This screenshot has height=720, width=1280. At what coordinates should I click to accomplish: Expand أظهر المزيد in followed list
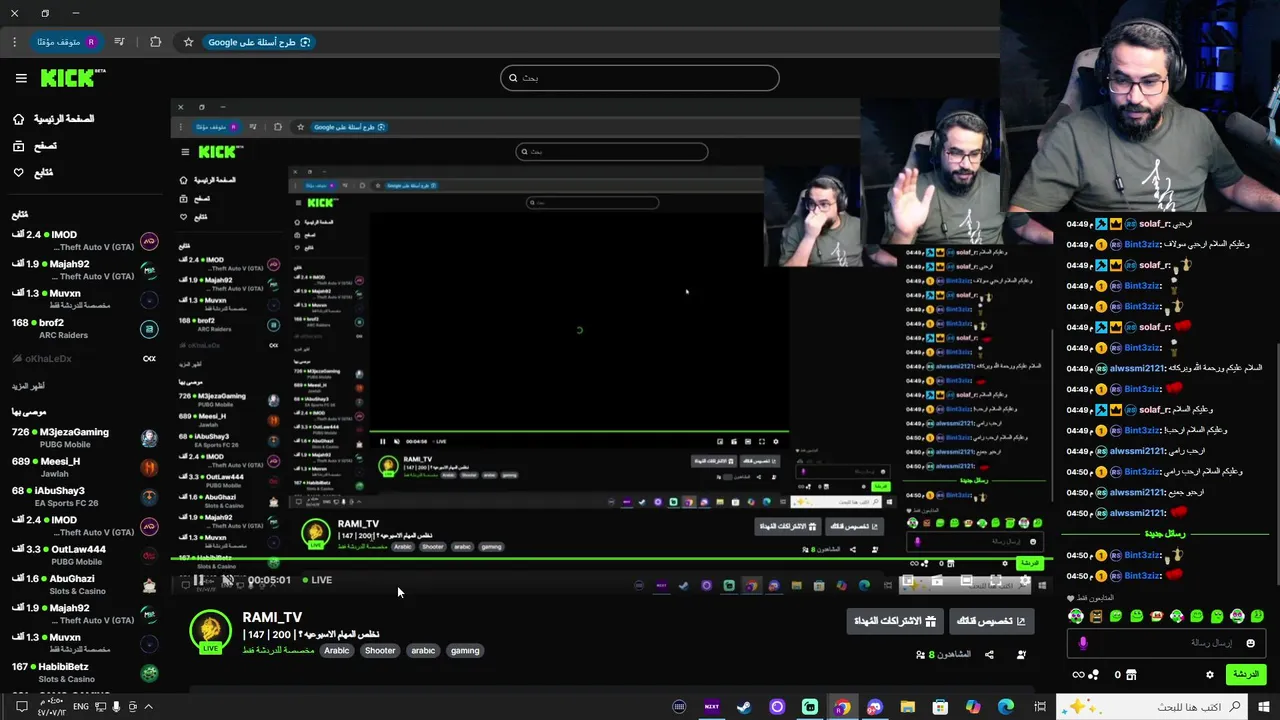(x=29, y=386)
